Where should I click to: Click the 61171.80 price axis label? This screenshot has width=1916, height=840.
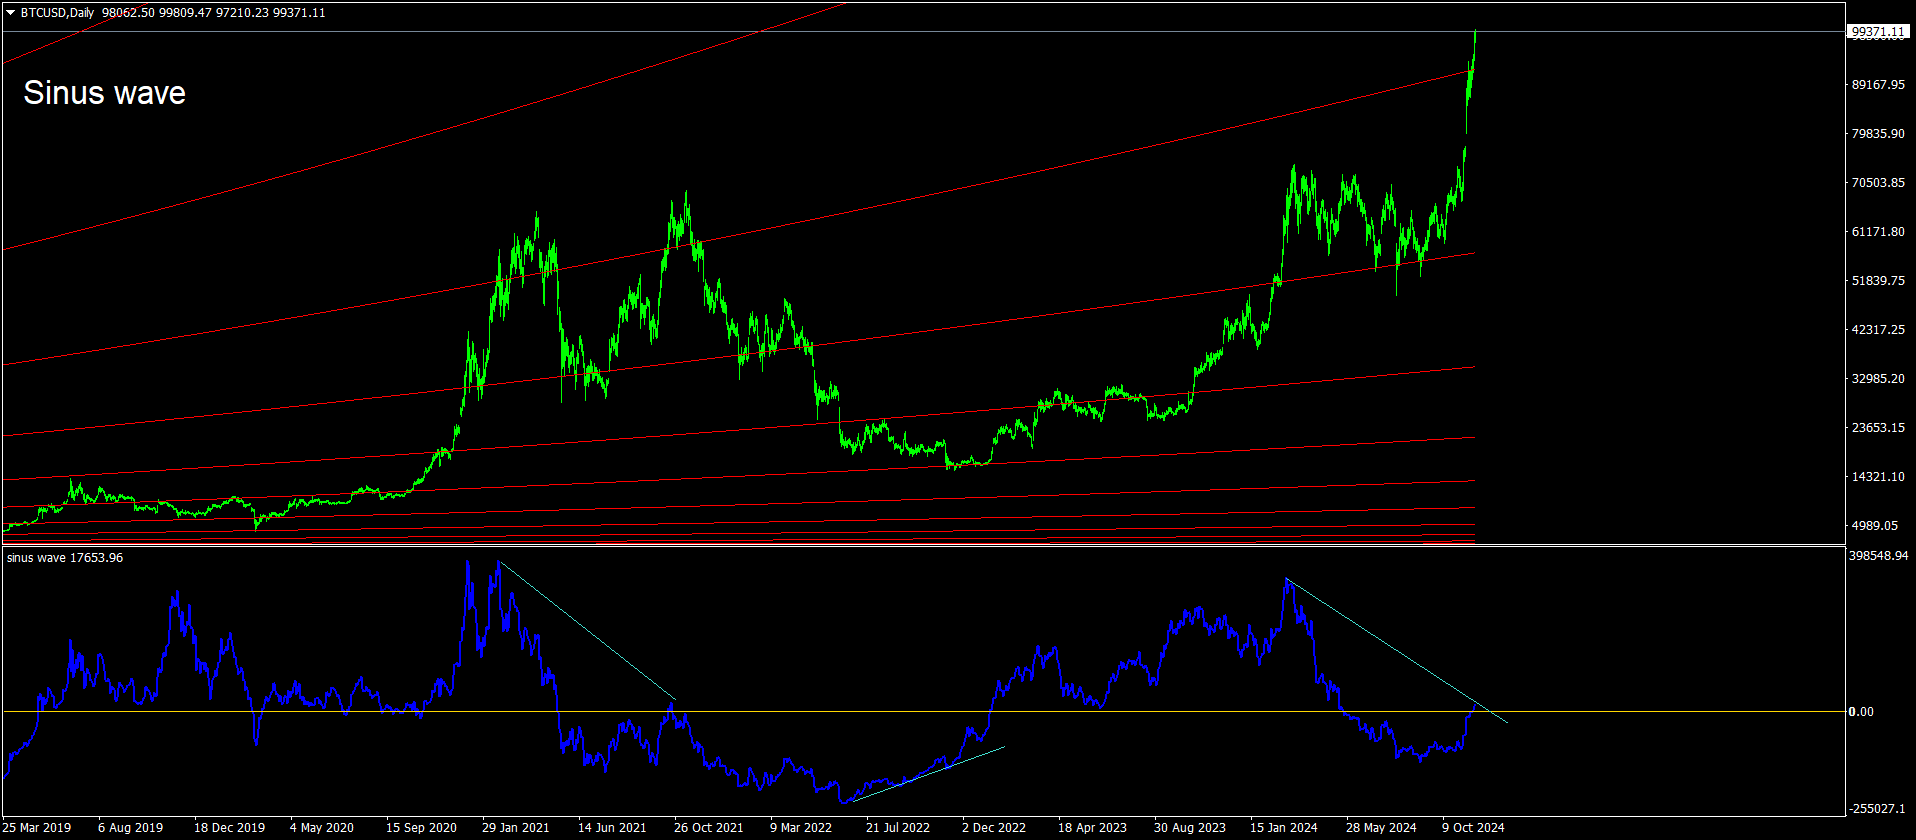(x=1878, y=232)
